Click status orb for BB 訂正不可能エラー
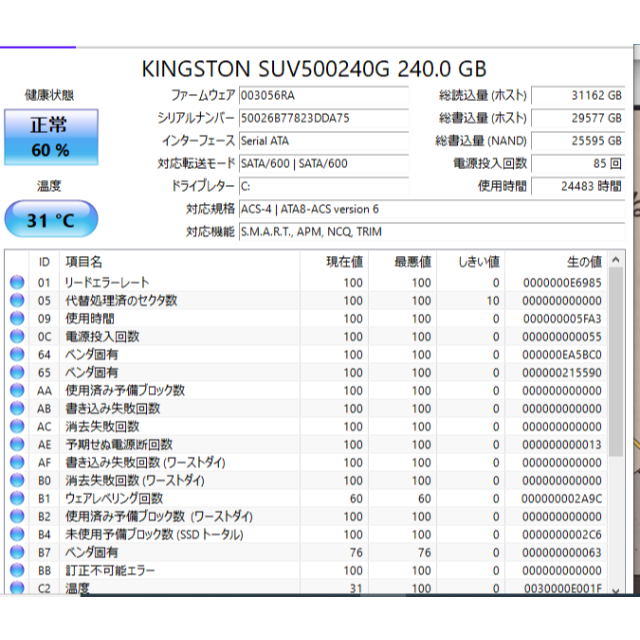The image size is (640, 640). [x=17, y=570]
